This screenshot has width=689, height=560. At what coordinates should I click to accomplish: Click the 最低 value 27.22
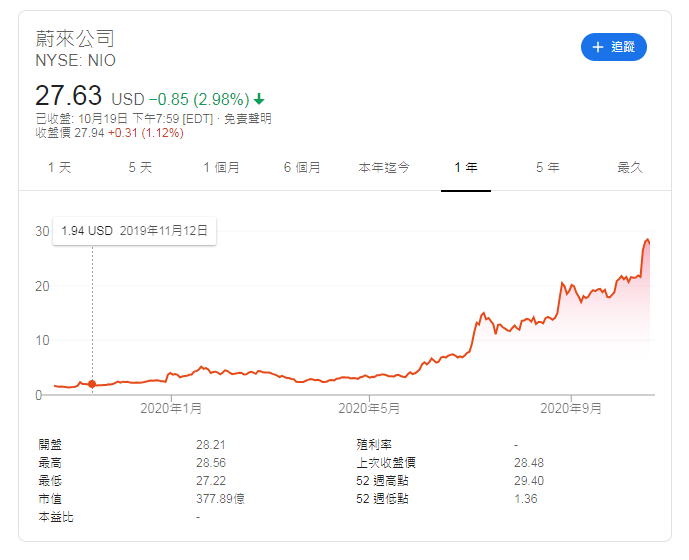click(211, 481)
